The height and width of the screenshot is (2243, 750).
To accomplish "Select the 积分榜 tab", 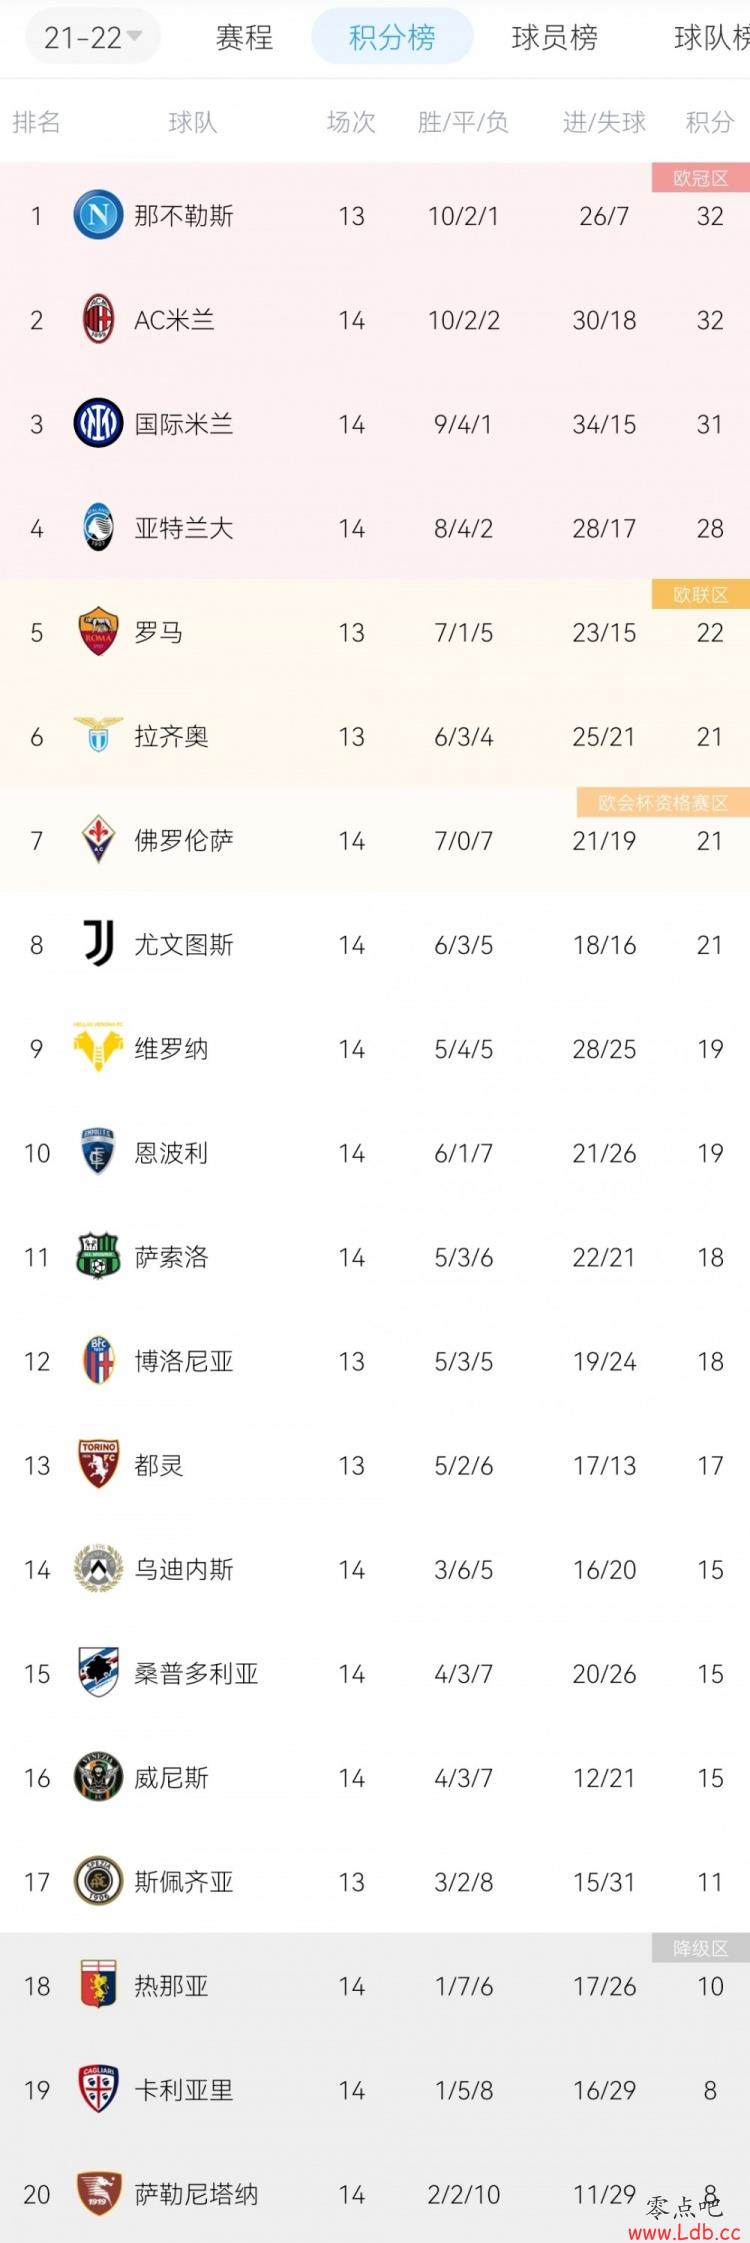I will [392, 37].
